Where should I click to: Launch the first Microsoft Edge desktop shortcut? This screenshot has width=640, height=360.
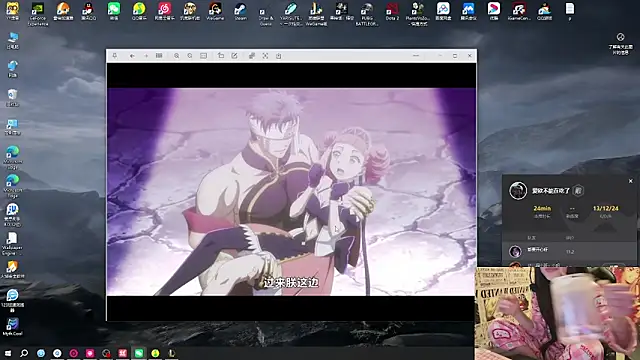[x=13, y=158]
